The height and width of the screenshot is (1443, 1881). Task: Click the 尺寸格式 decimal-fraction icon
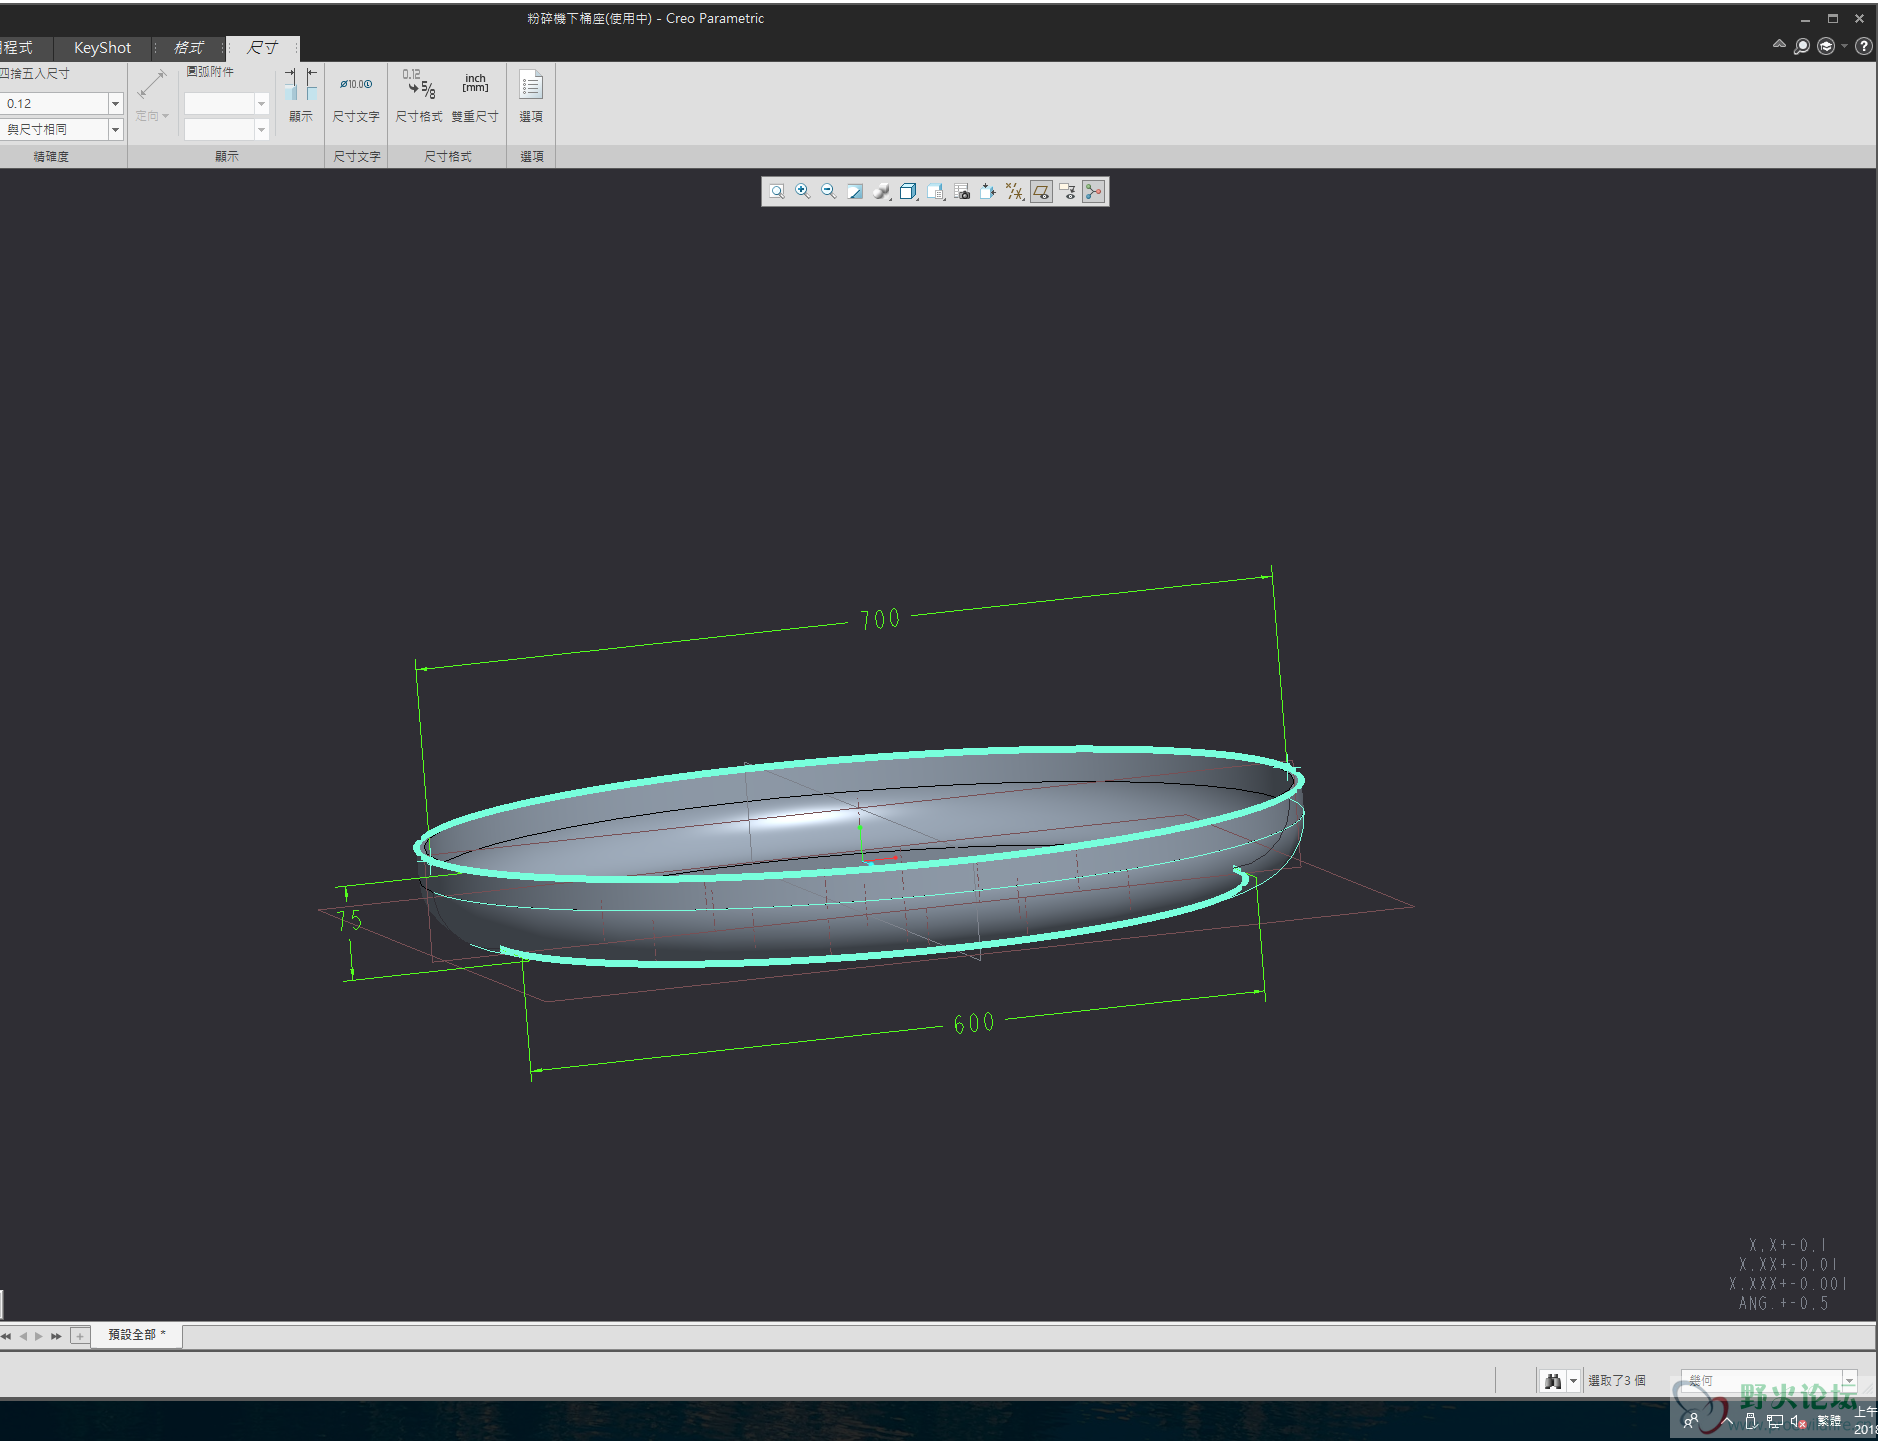(419, 85)
